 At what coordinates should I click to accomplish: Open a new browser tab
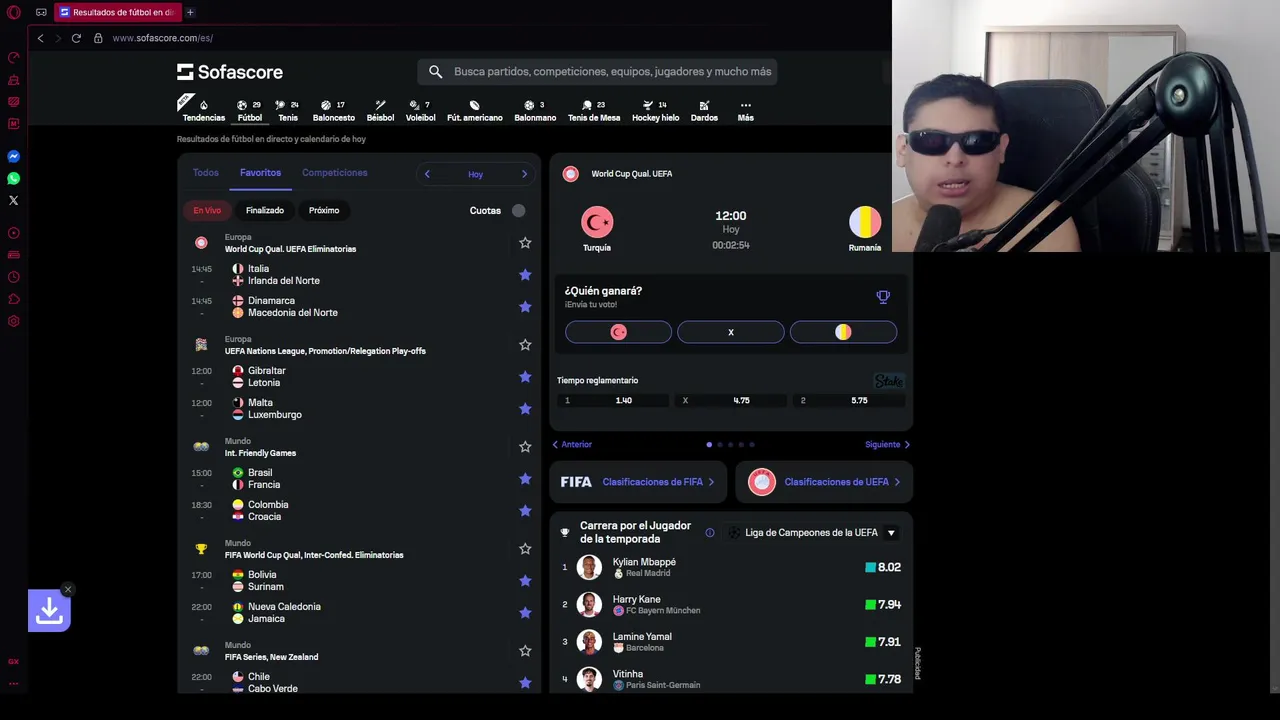(x=190, y=12)
